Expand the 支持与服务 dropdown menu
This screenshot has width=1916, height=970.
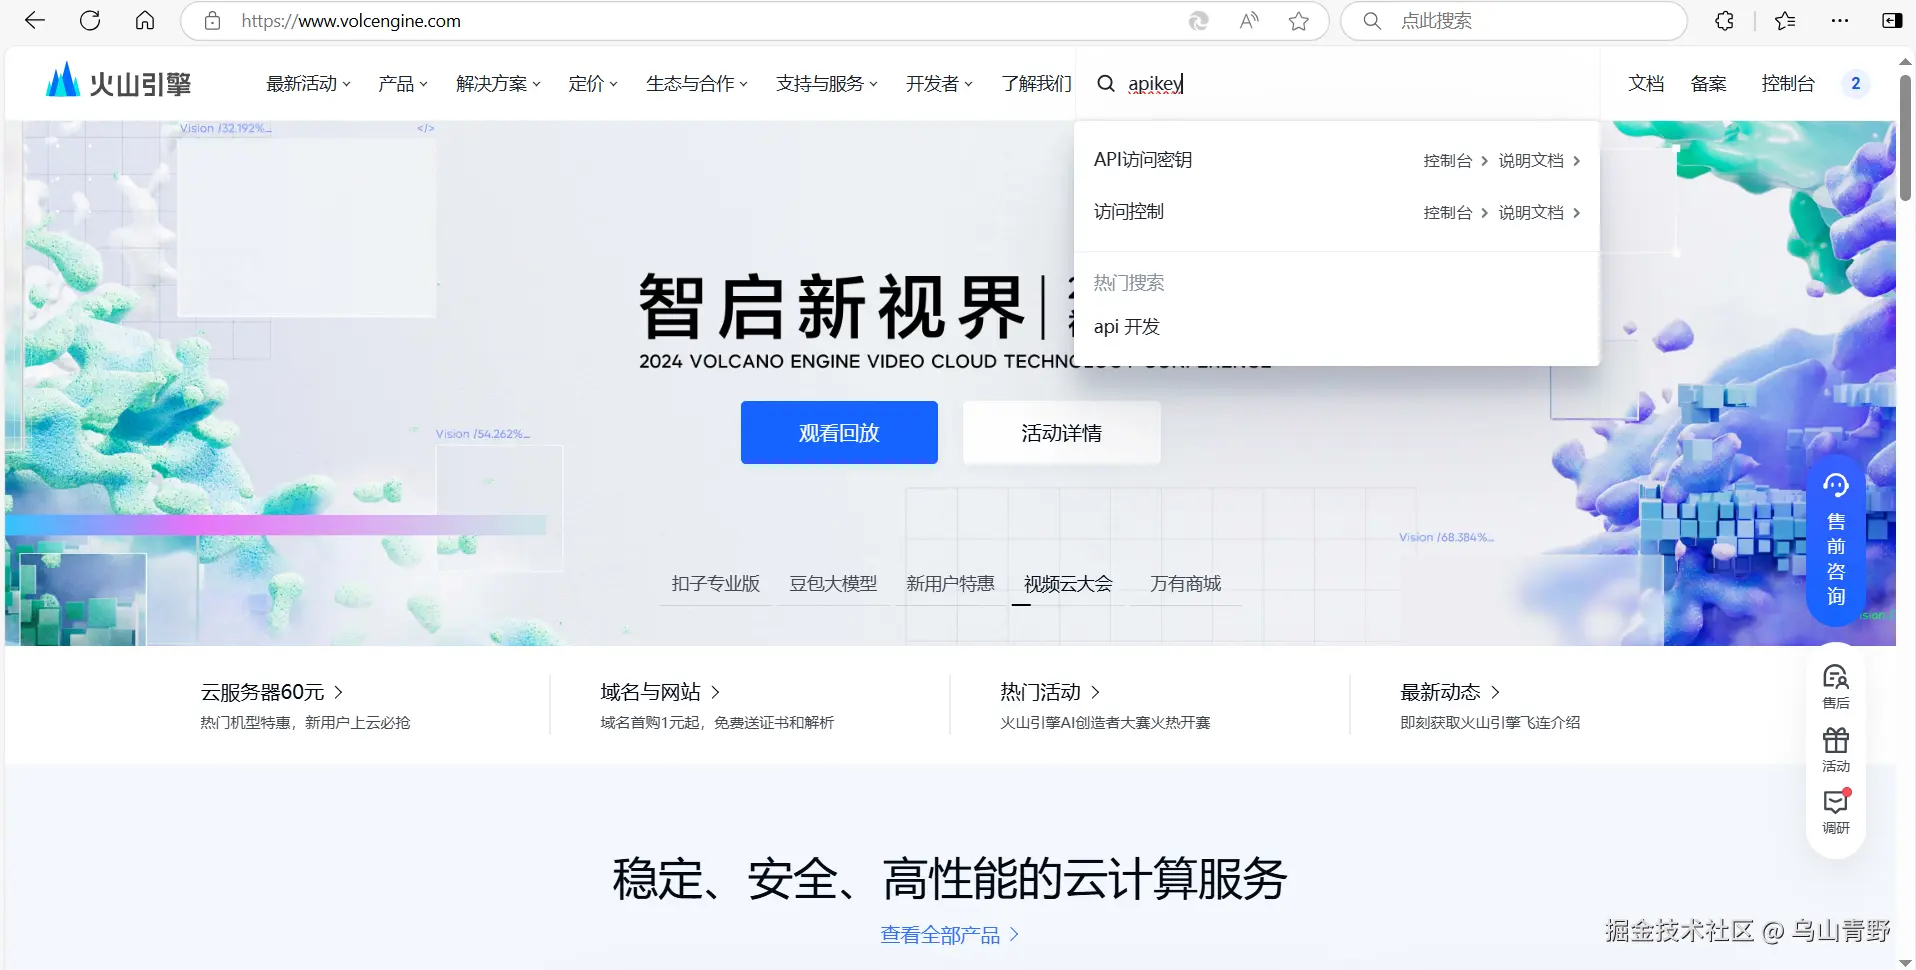(826, 84)
